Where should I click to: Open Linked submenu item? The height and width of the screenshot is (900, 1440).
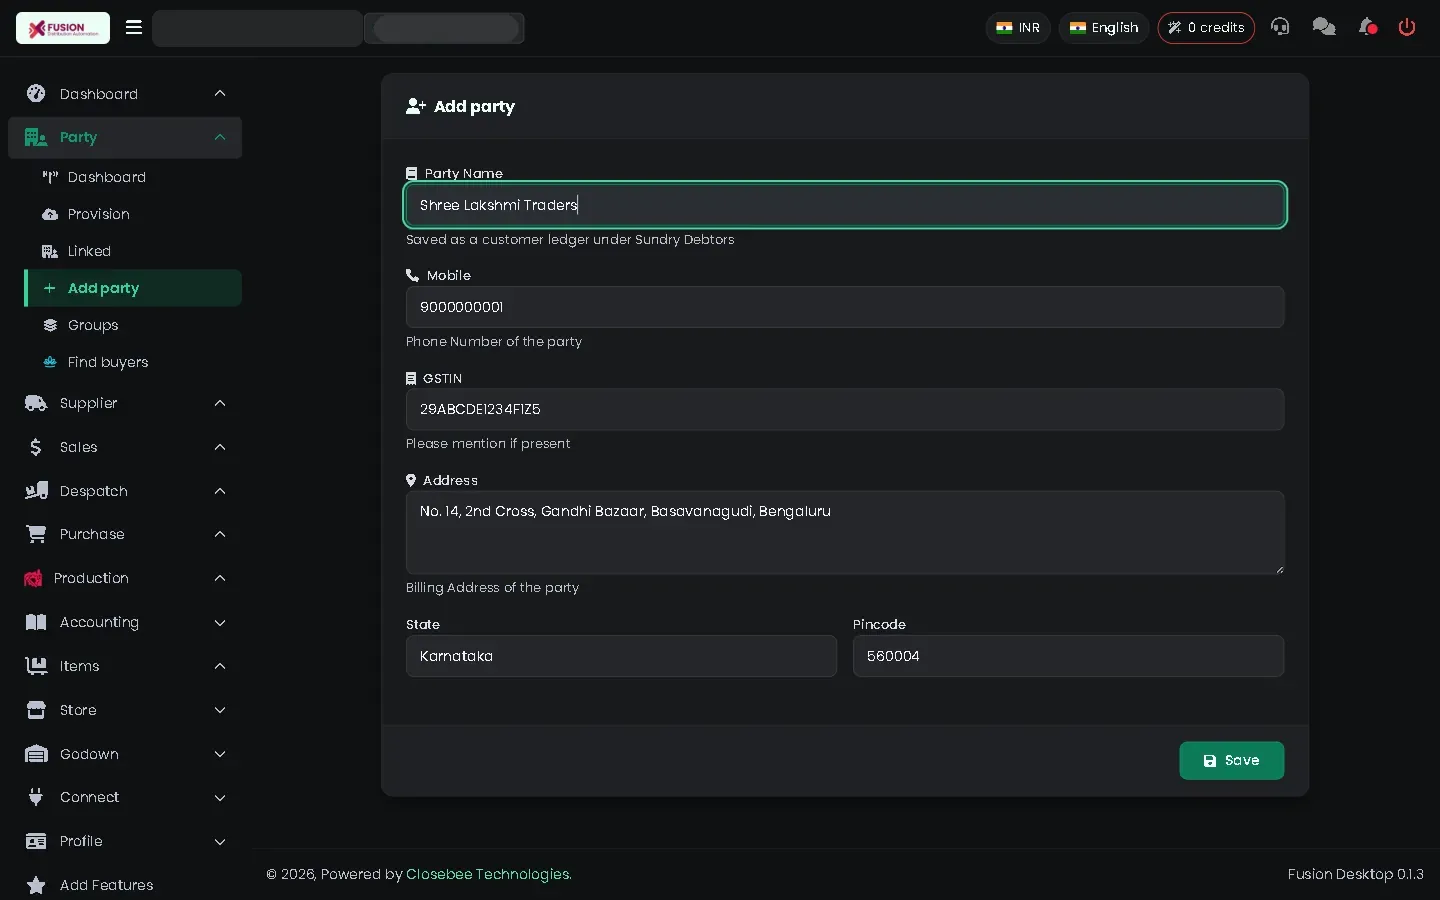click(x=133, y=251)
